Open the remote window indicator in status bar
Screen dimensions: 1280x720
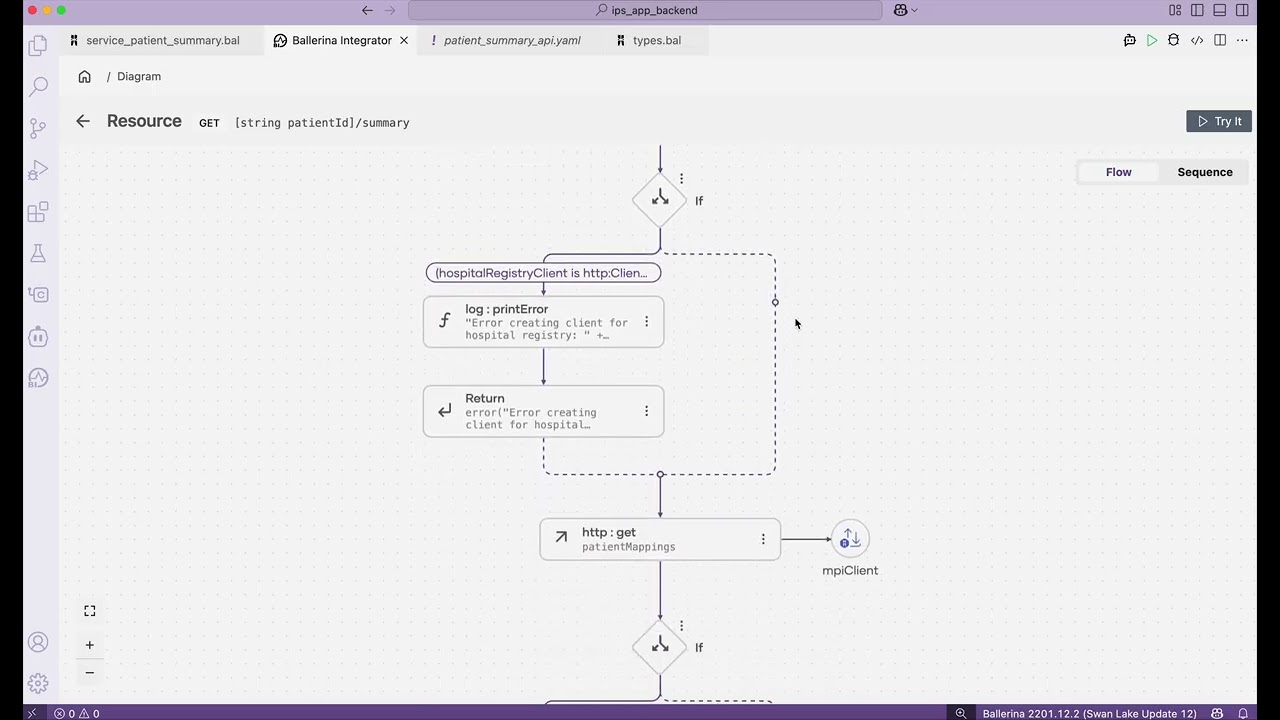[32, 713]
